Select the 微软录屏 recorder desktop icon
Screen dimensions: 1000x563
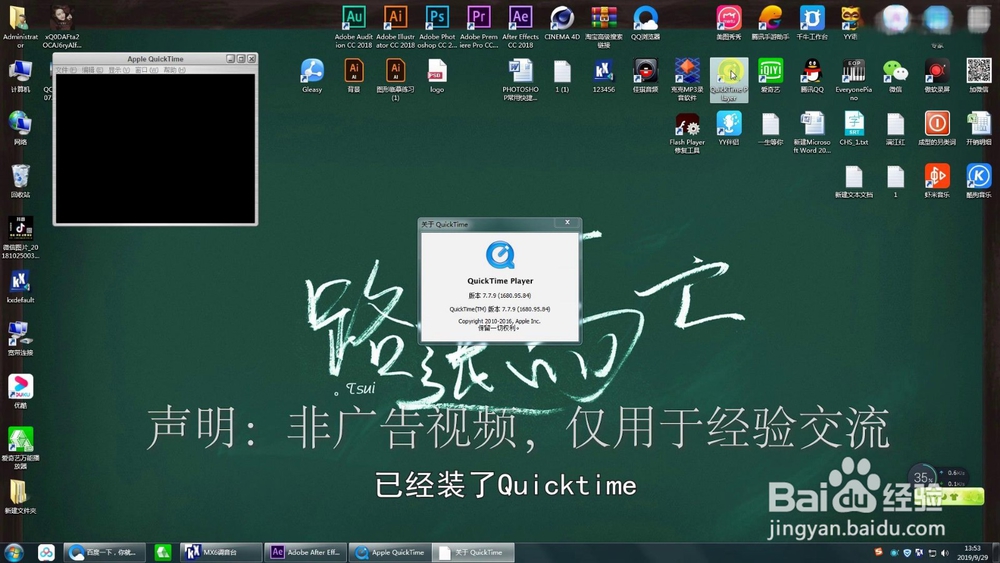pos(937,76)
